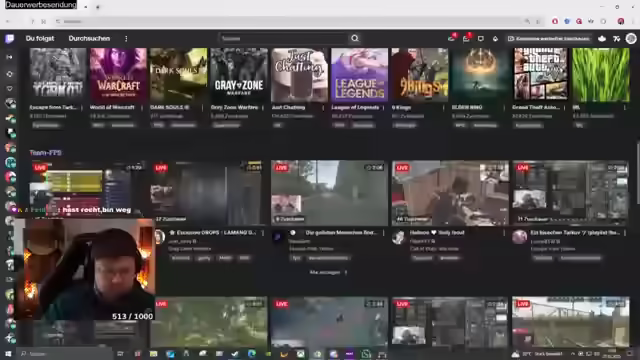Open the options dots beside Escape from Tarkov

tap(82, 108)
